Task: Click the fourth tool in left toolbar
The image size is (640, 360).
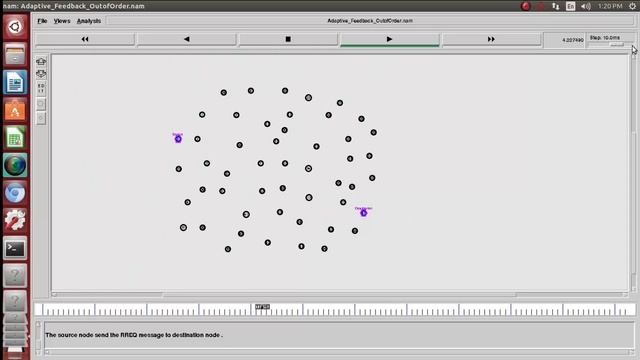Action: tap(41, 104)
